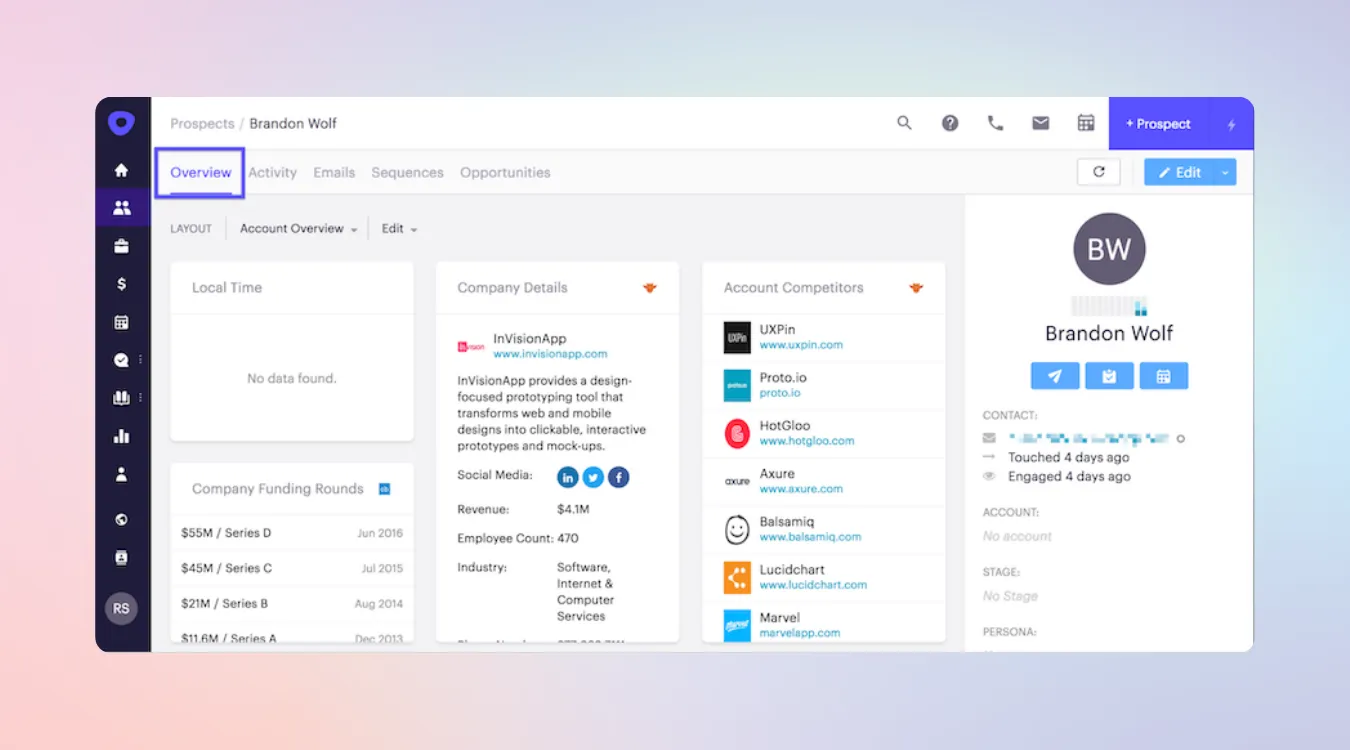Open www.invisionapp.com link
Screen dimensions: 1350x750
pos(550,354)
